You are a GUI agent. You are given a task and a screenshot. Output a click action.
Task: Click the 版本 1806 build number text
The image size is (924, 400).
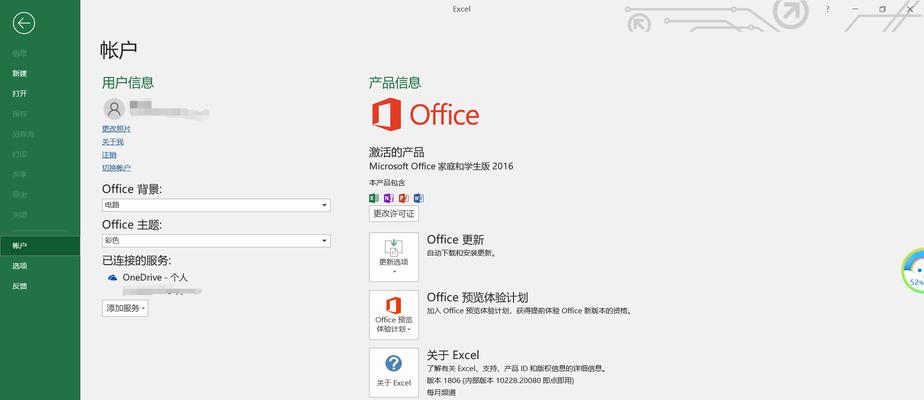point(500,381)
